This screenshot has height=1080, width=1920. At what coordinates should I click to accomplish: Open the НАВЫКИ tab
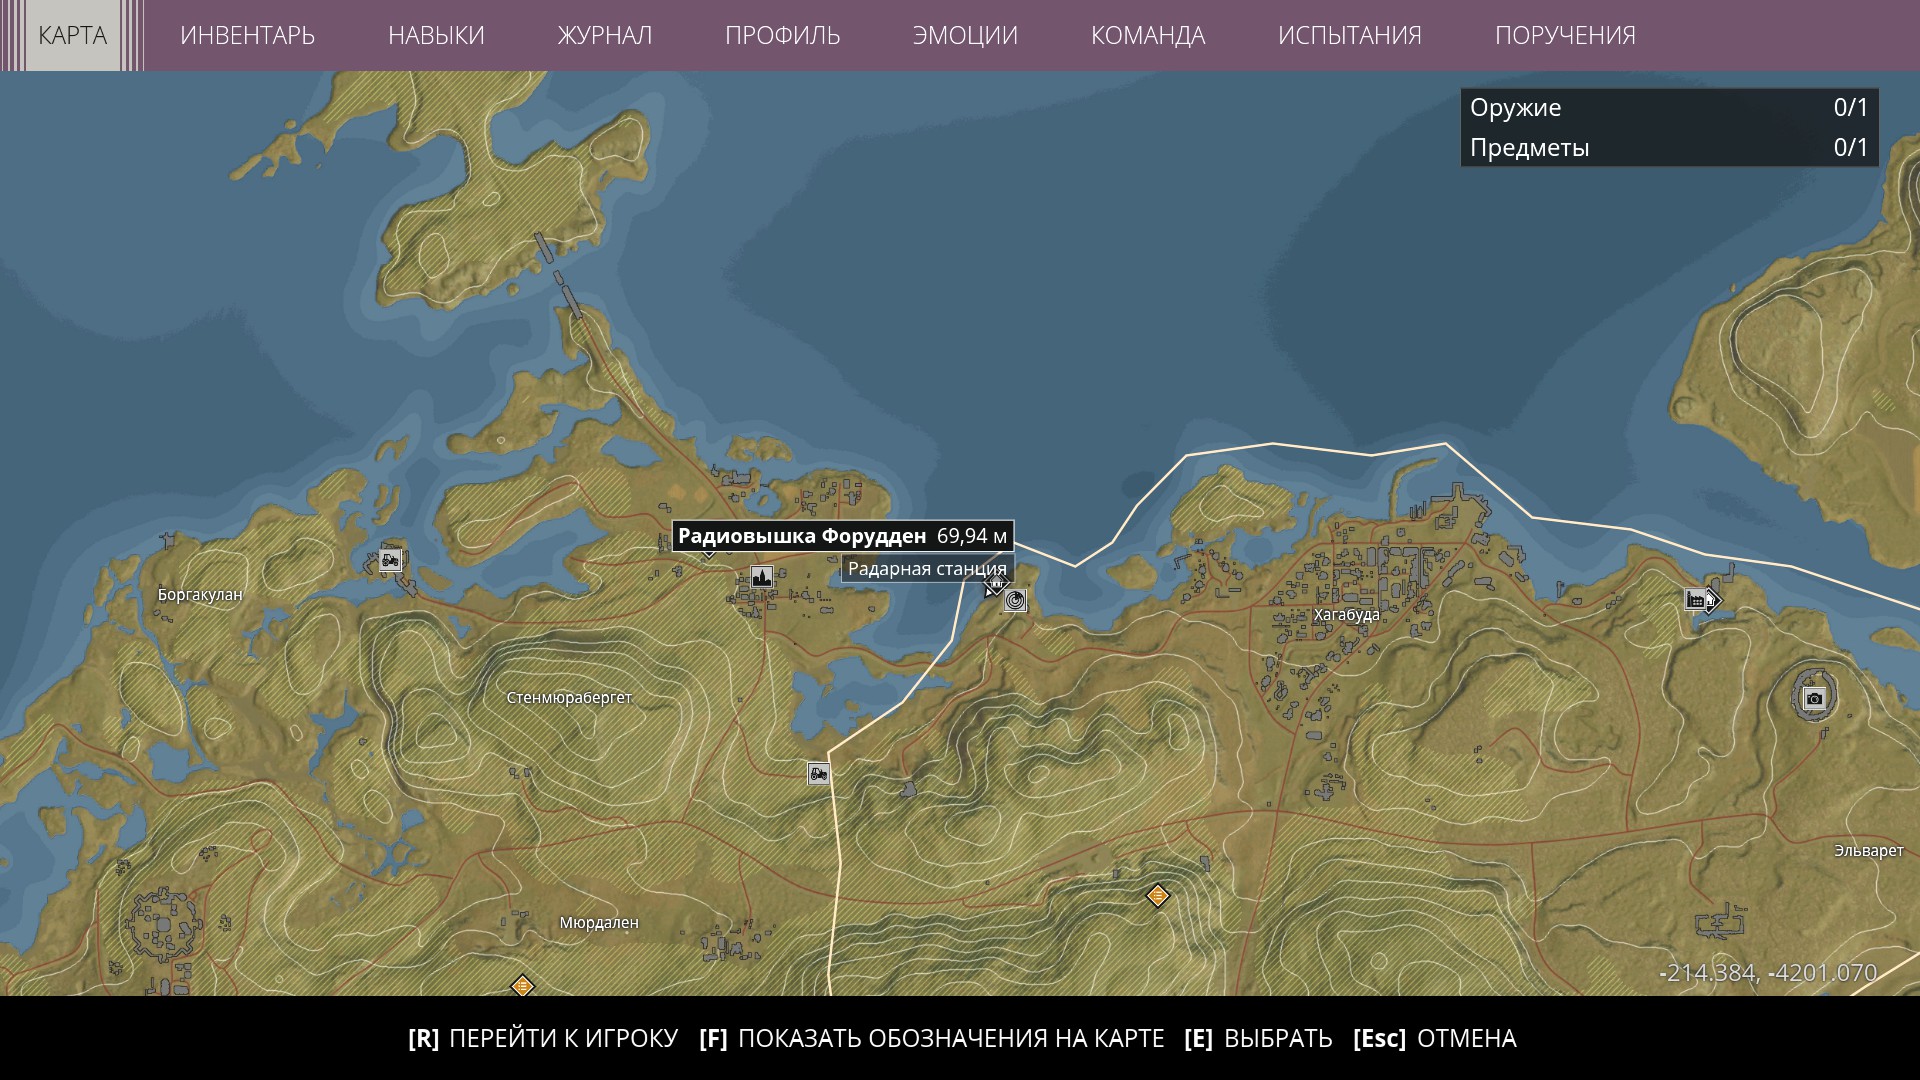pos(436,35)
